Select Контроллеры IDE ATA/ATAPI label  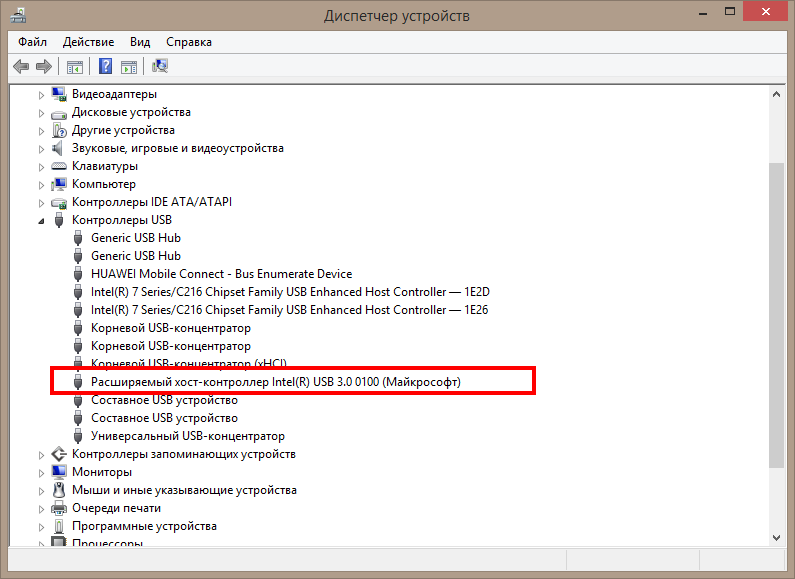tap(152, 202)
